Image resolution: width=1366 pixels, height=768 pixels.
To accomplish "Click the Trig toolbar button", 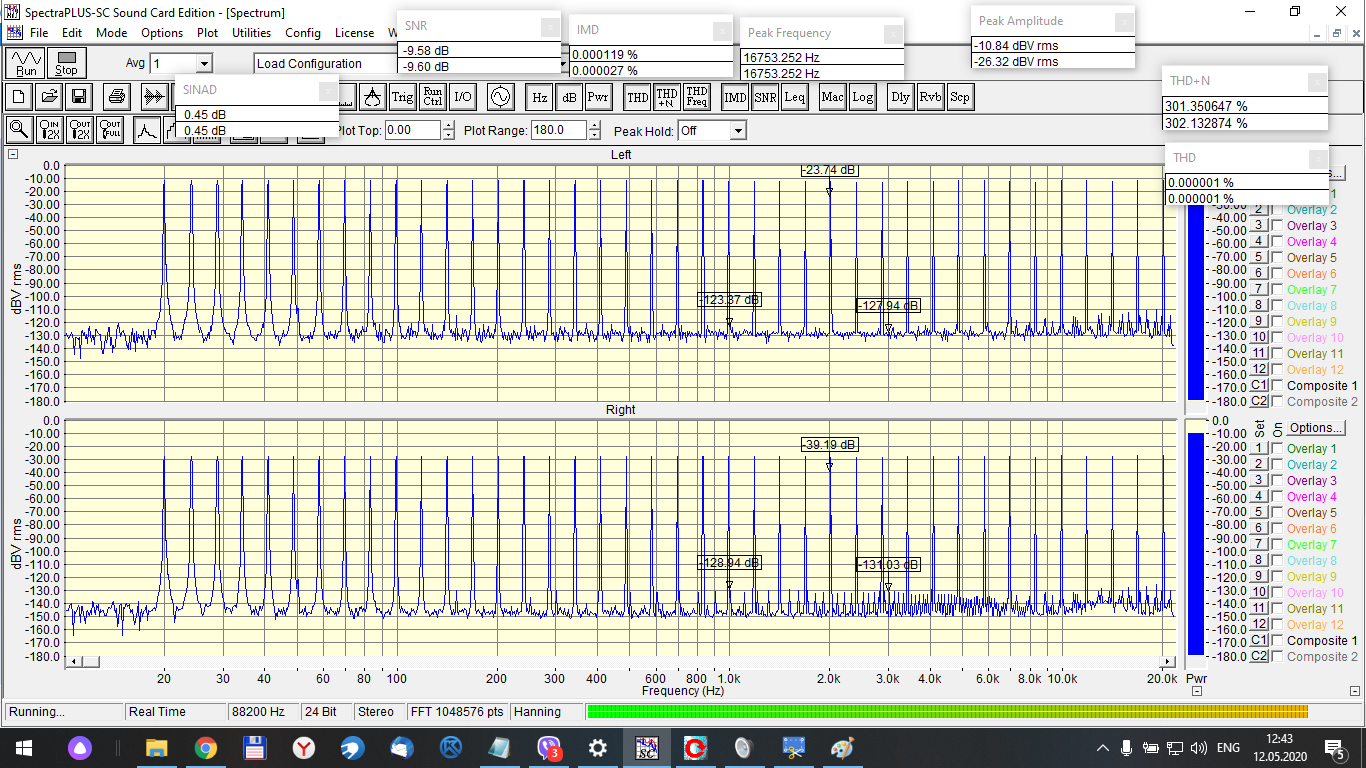I will pos(402,97).
